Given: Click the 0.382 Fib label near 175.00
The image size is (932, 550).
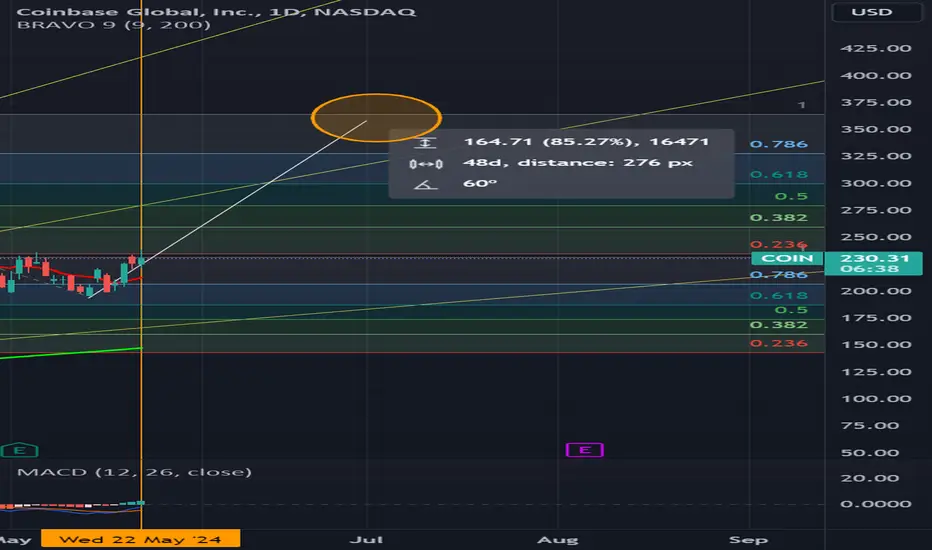Looking at the screenshot, I should point(779,325).
